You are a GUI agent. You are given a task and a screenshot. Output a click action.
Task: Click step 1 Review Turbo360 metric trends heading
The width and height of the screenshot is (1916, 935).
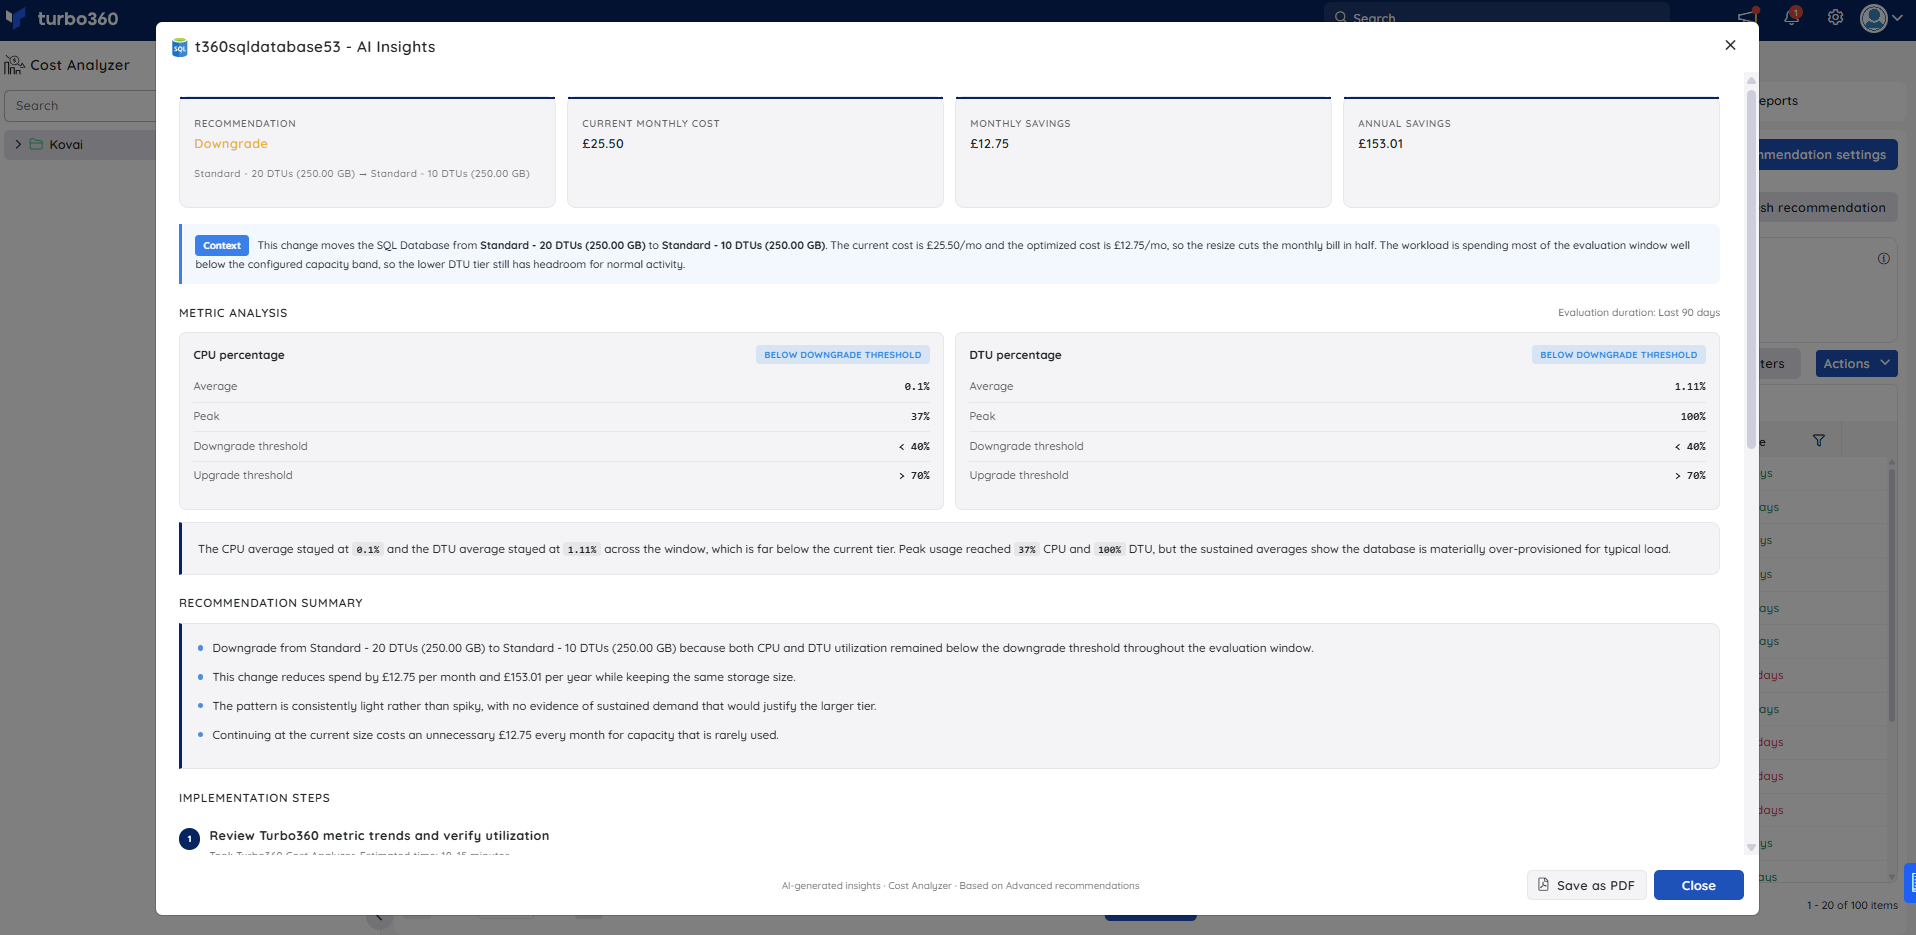379,836
